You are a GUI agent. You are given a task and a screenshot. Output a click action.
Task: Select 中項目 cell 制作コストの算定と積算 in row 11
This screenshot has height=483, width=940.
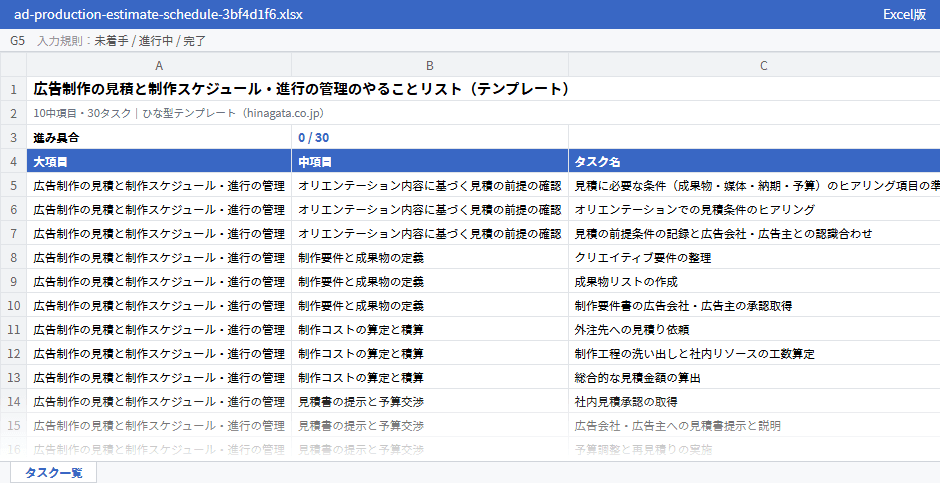click(x=430, y=330)
